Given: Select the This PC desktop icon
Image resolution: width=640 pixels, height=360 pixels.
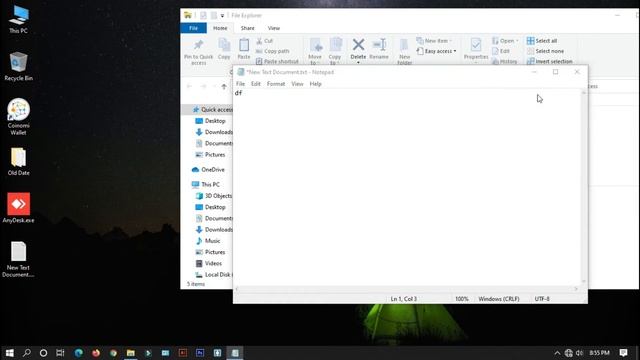Looking at the screenshot, I should [x=18, y=20].
